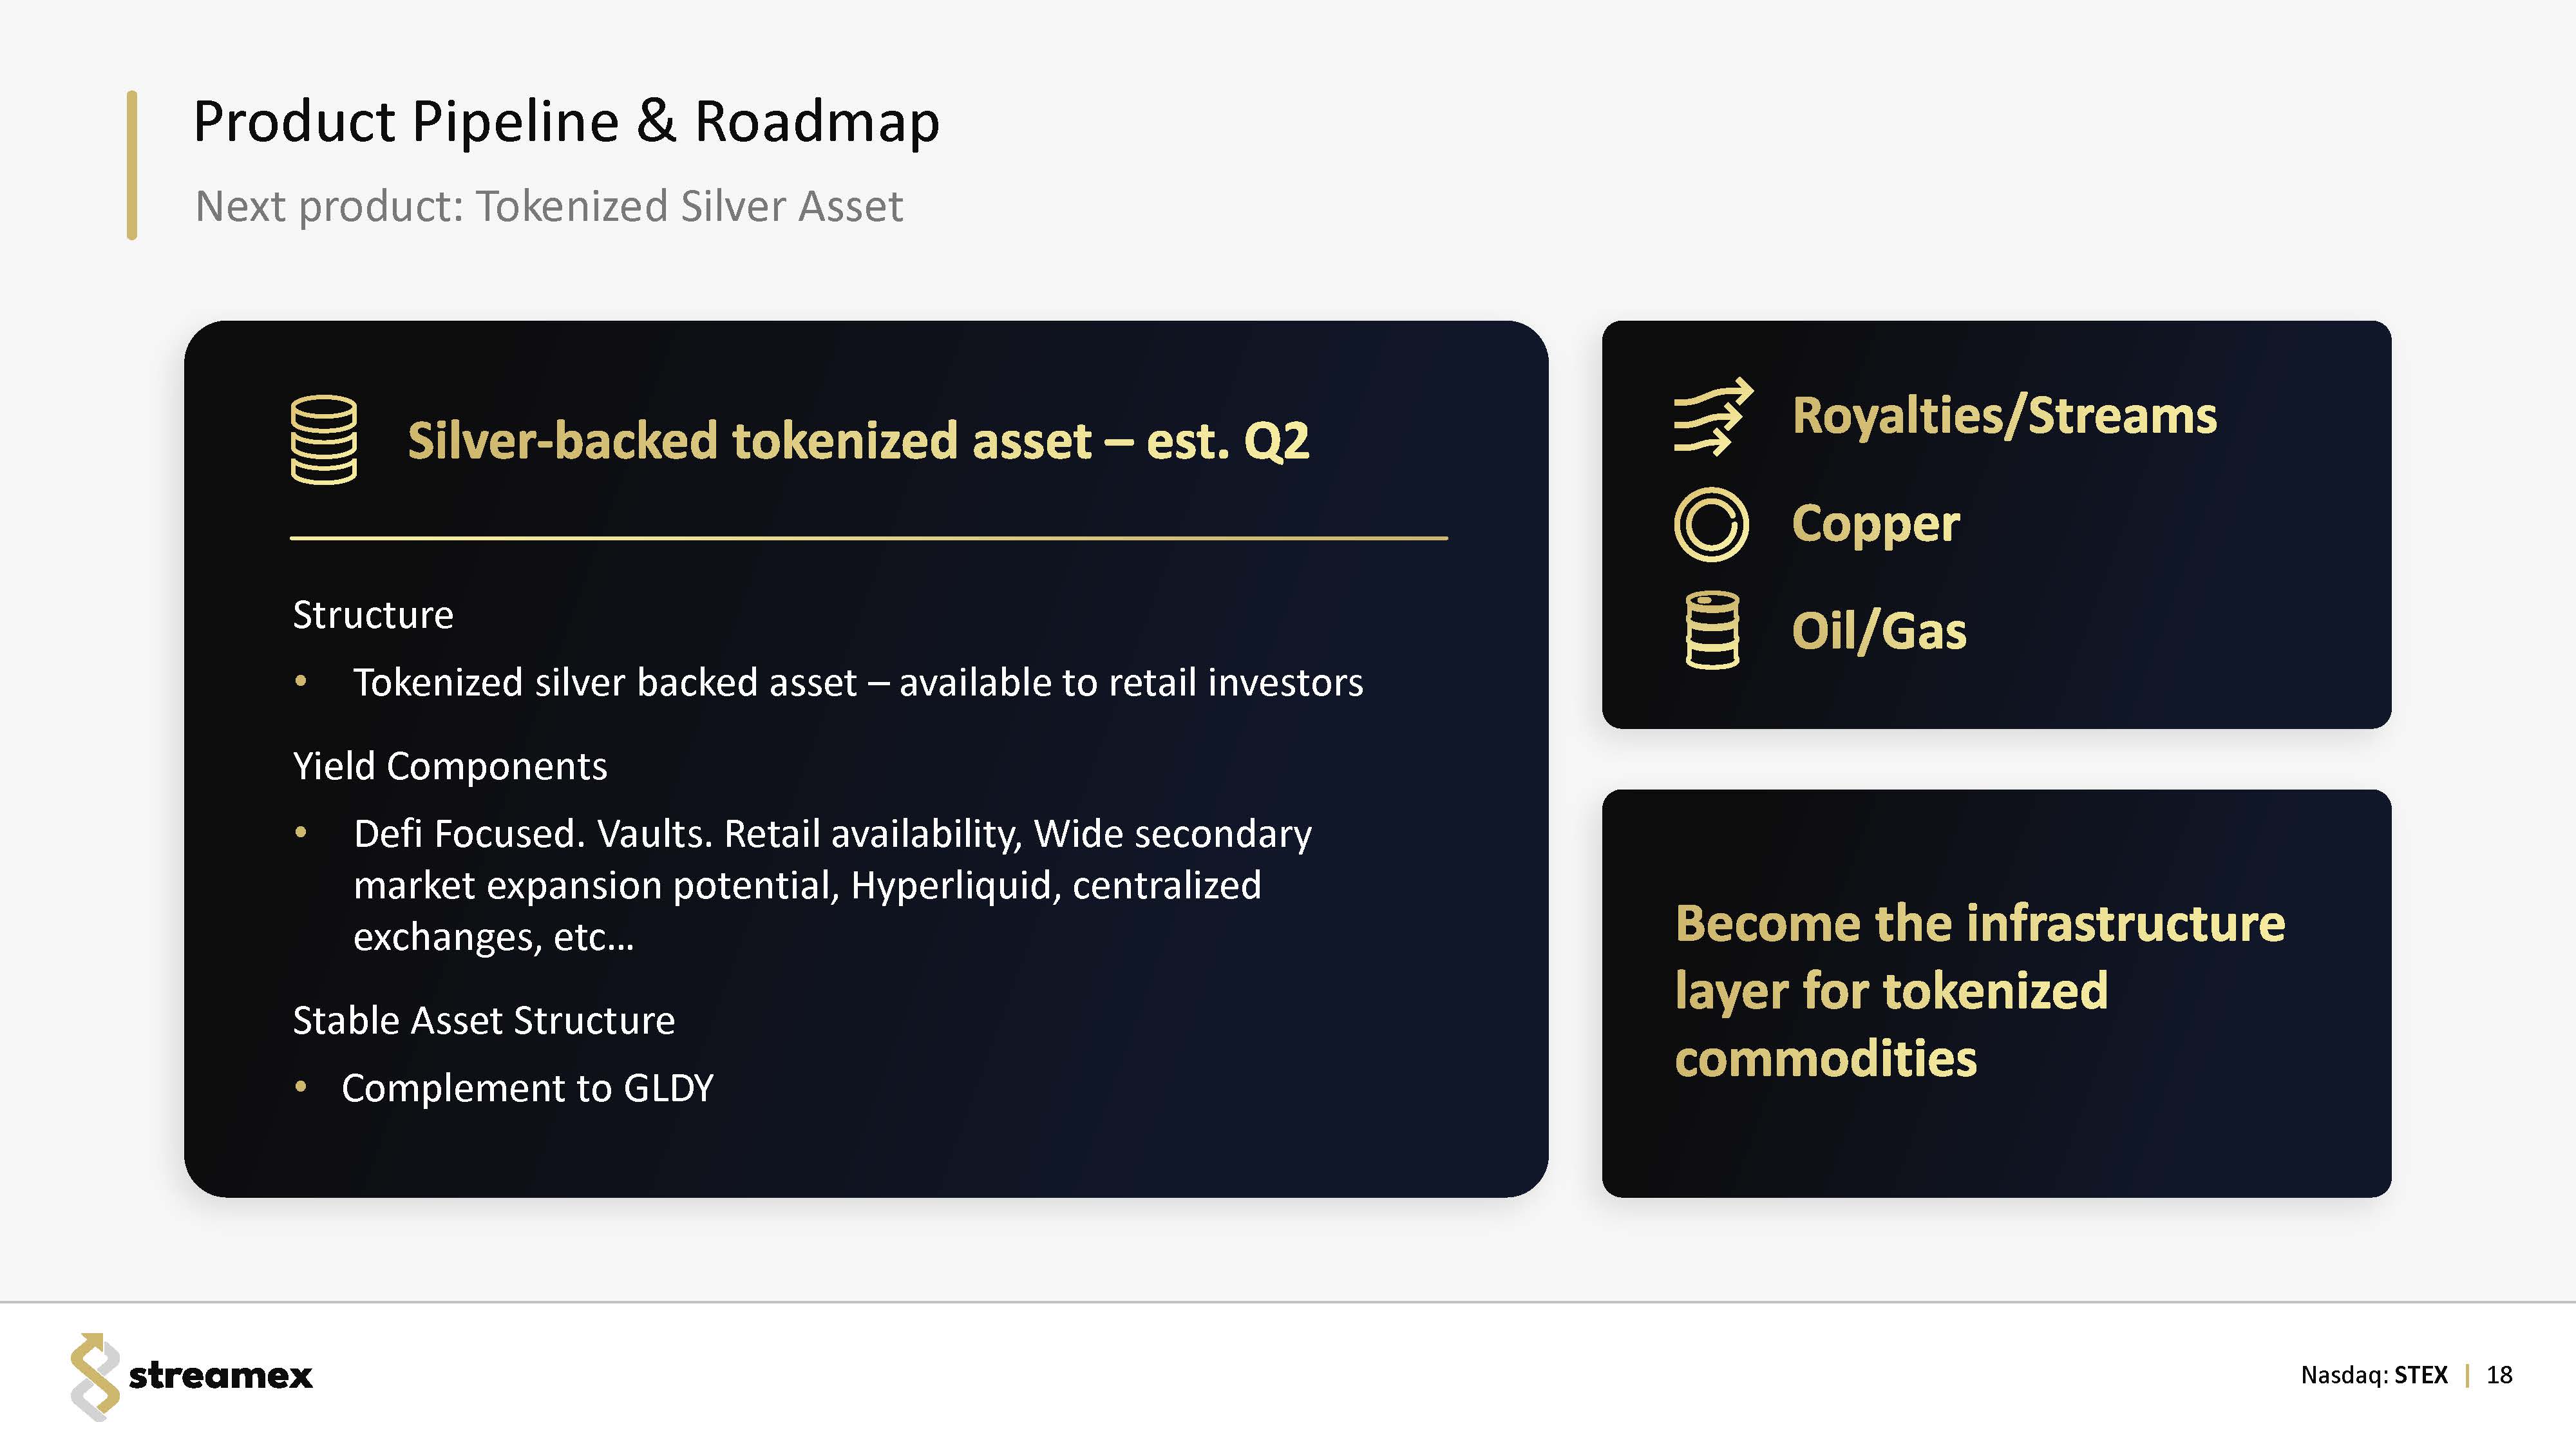Select the 'available to retail investors' bullet
This screenshot has height=1449, width=2576.
click(x=858, y=683)
